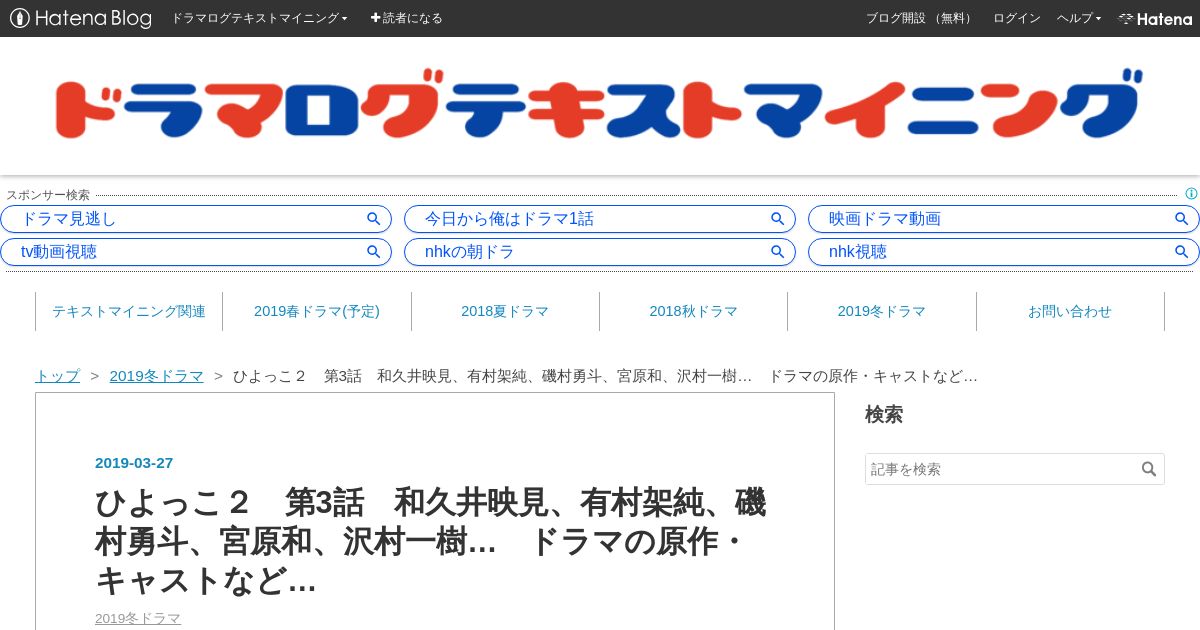
Task: Select the ドラマ見逃し sponsored search
Action: (x=196, y=219)
